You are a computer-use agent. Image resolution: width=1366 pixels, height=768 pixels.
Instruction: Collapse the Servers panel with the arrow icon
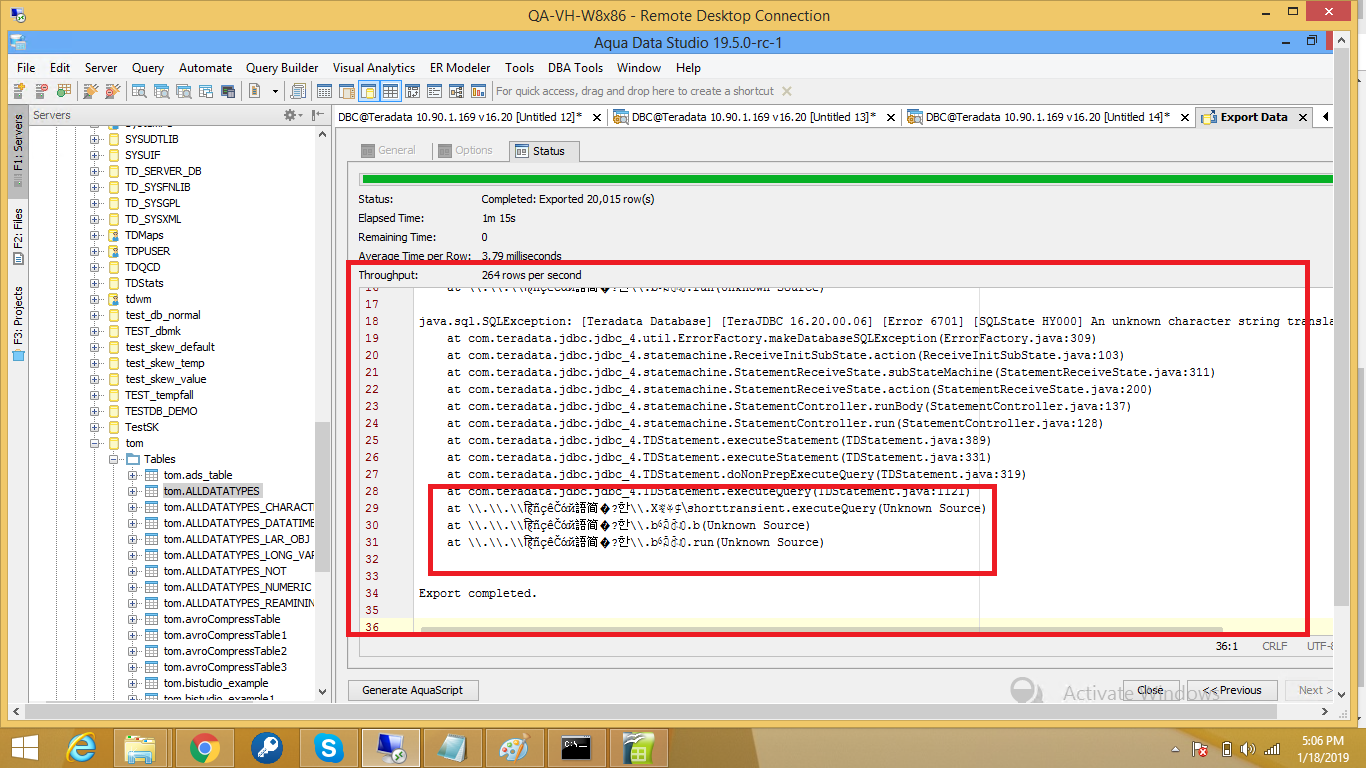coord(318,116)
